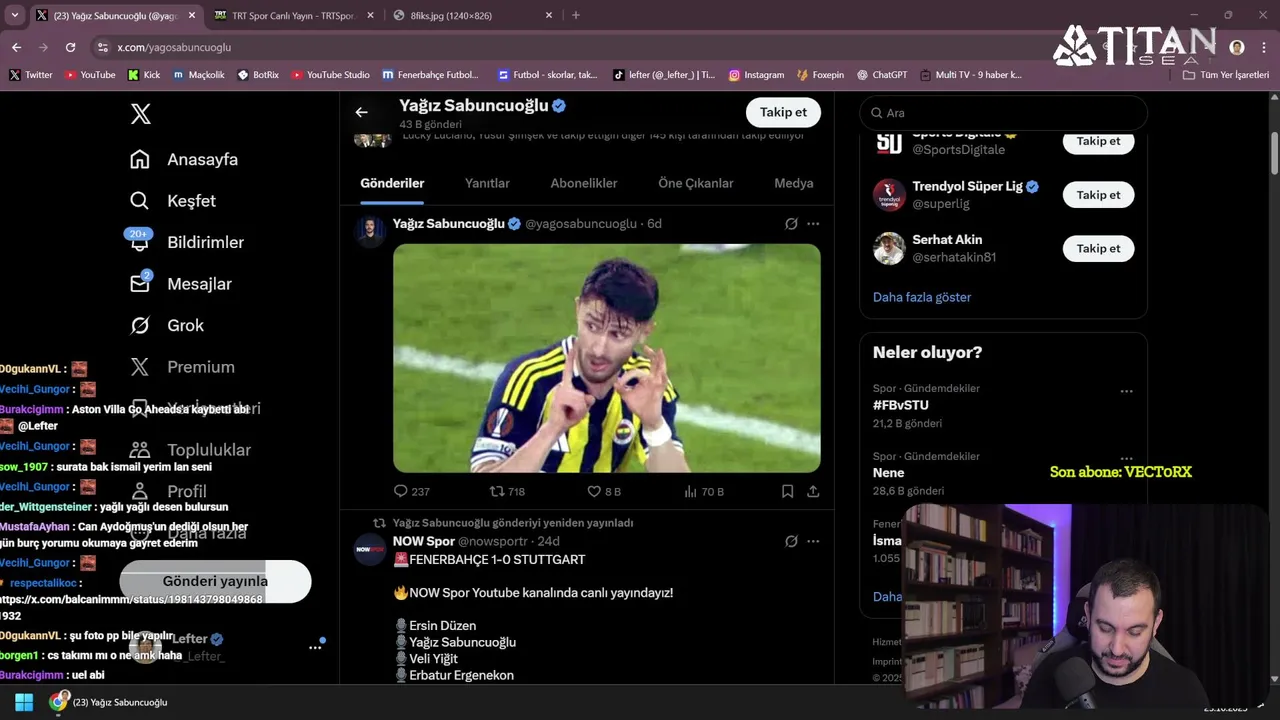Reload the page in Chrome
Screen dimensions: 1280x720
70,47
